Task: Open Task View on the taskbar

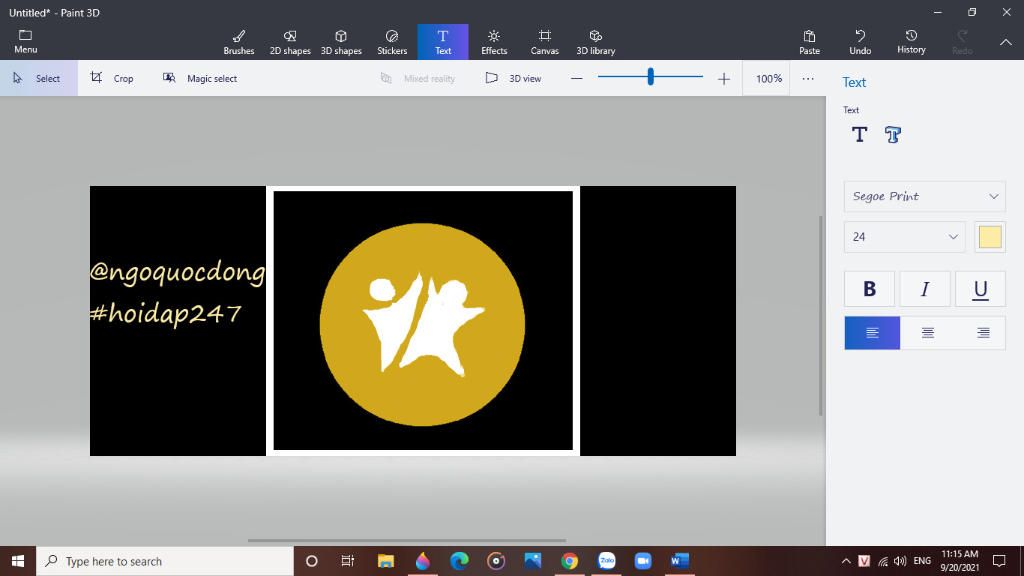Action: 347,561
